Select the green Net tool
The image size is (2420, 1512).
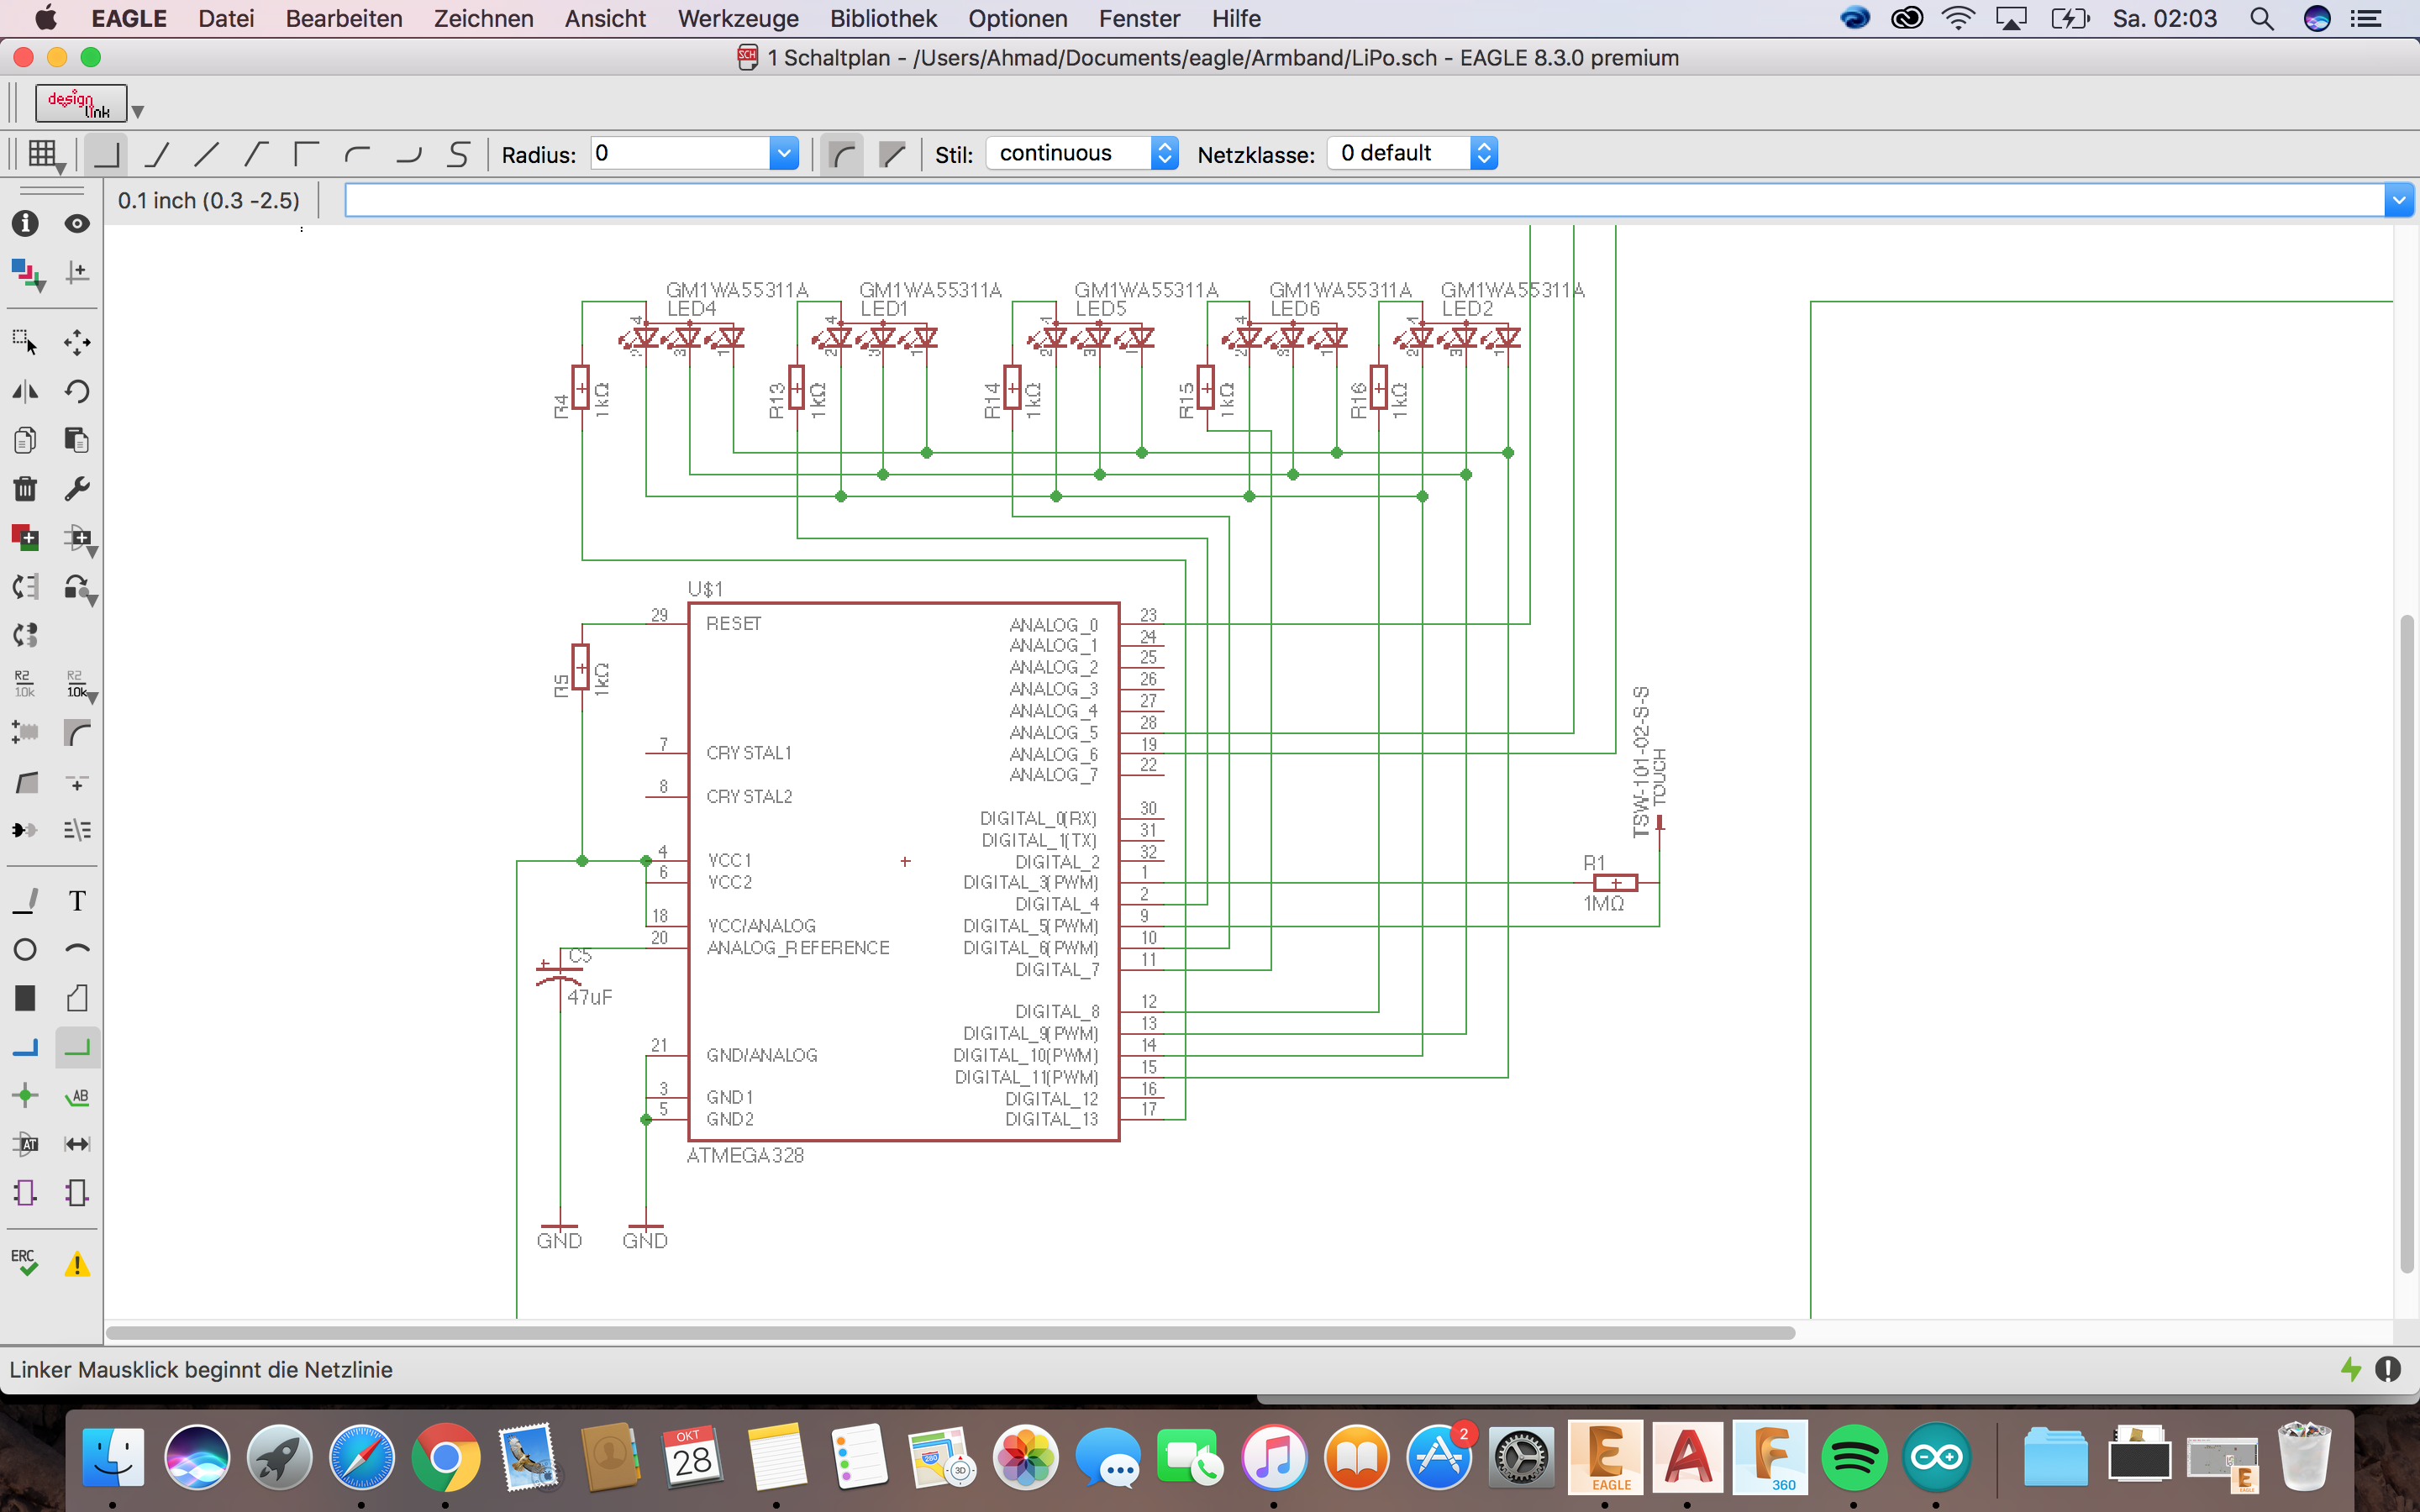(77, 1047)
